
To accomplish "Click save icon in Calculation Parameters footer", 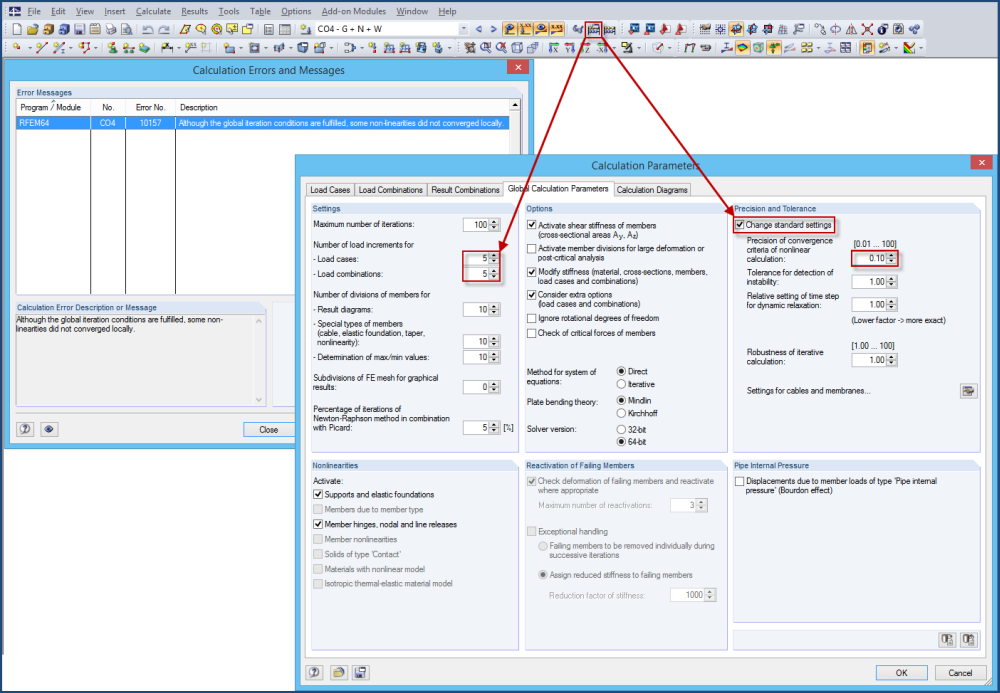I will coord(360,672).
